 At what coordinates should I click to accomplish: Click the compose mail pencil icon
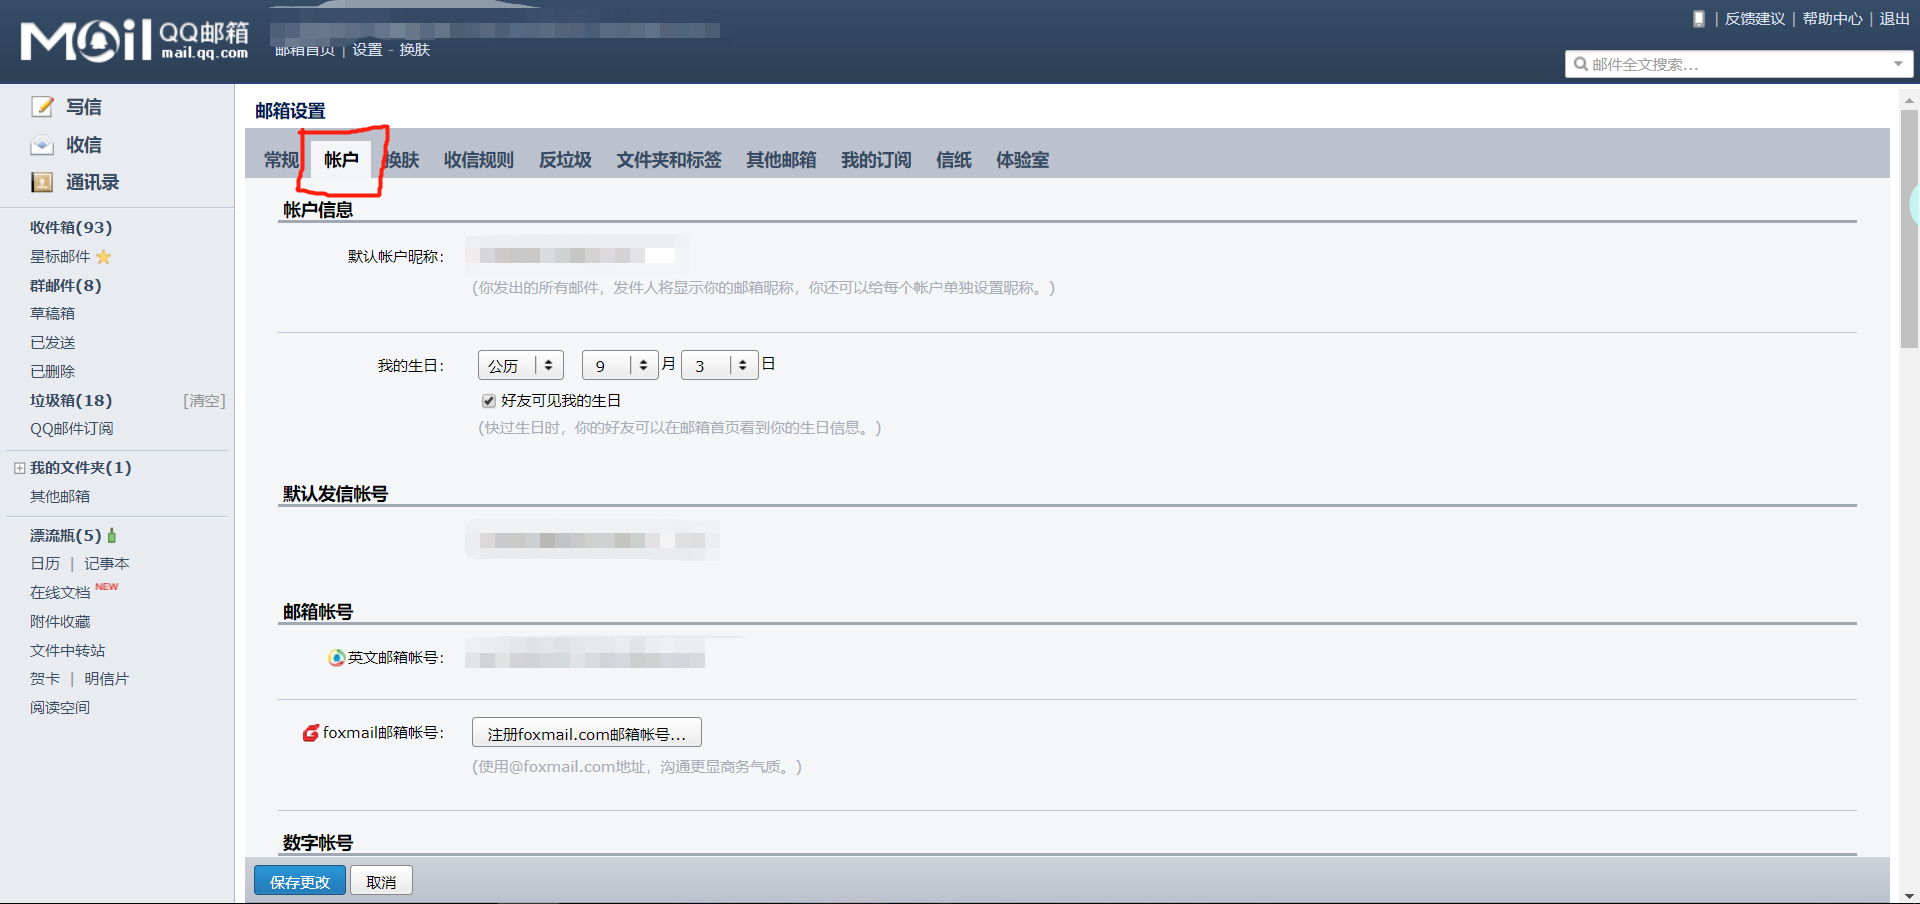pyautogui.click(x=42, y=107)
